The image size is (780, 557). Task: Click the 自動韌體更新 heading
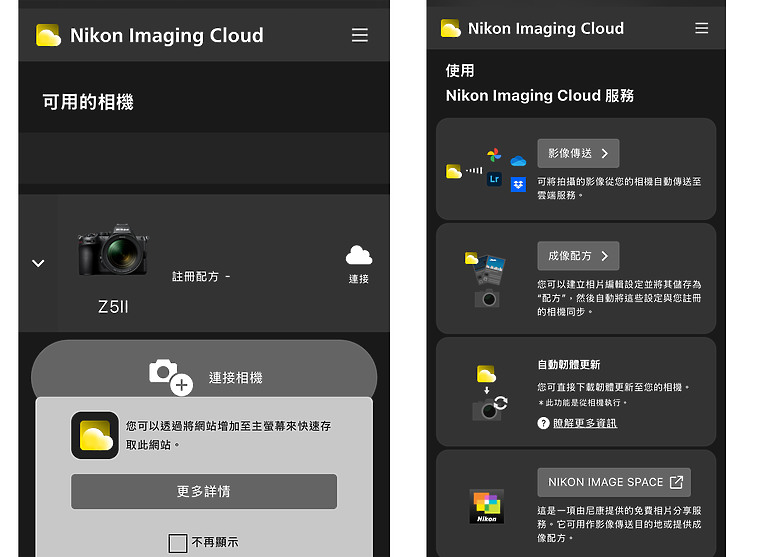pyautogui.click(x=569, y=365)
